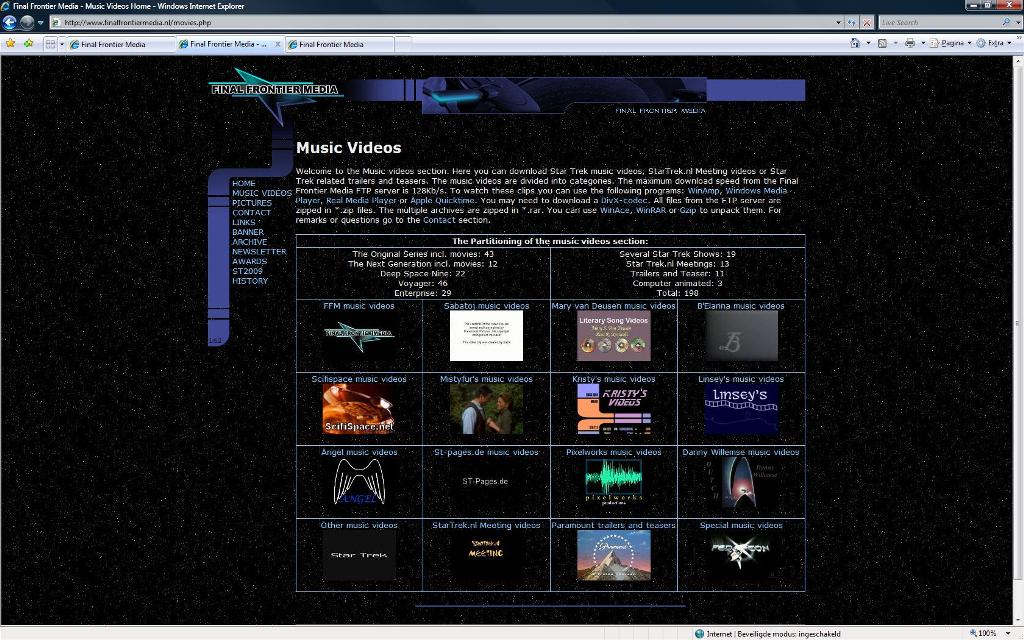The width and height of the screenshot is (1024, 640).
Task: Open the Mistyfur's music videos thumbnail
Action: point(487,409)
